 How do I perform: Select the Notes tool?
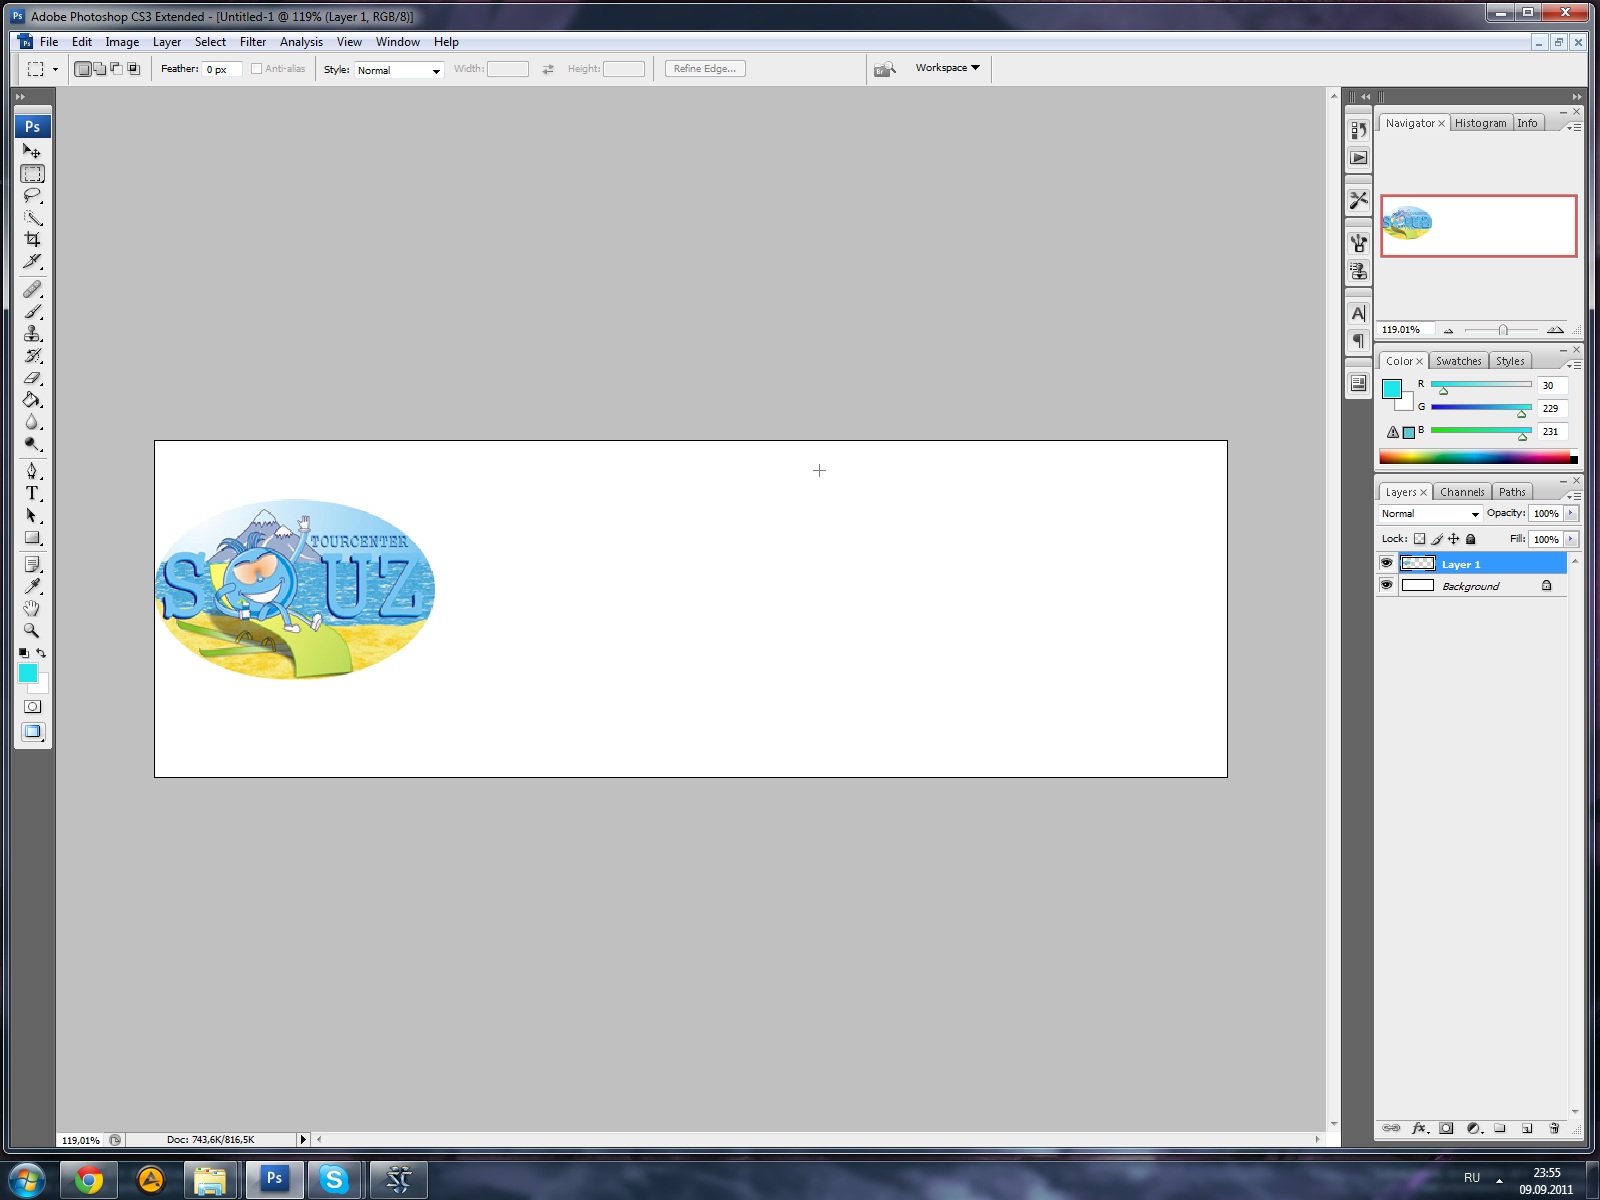click(x=32, y=564)
